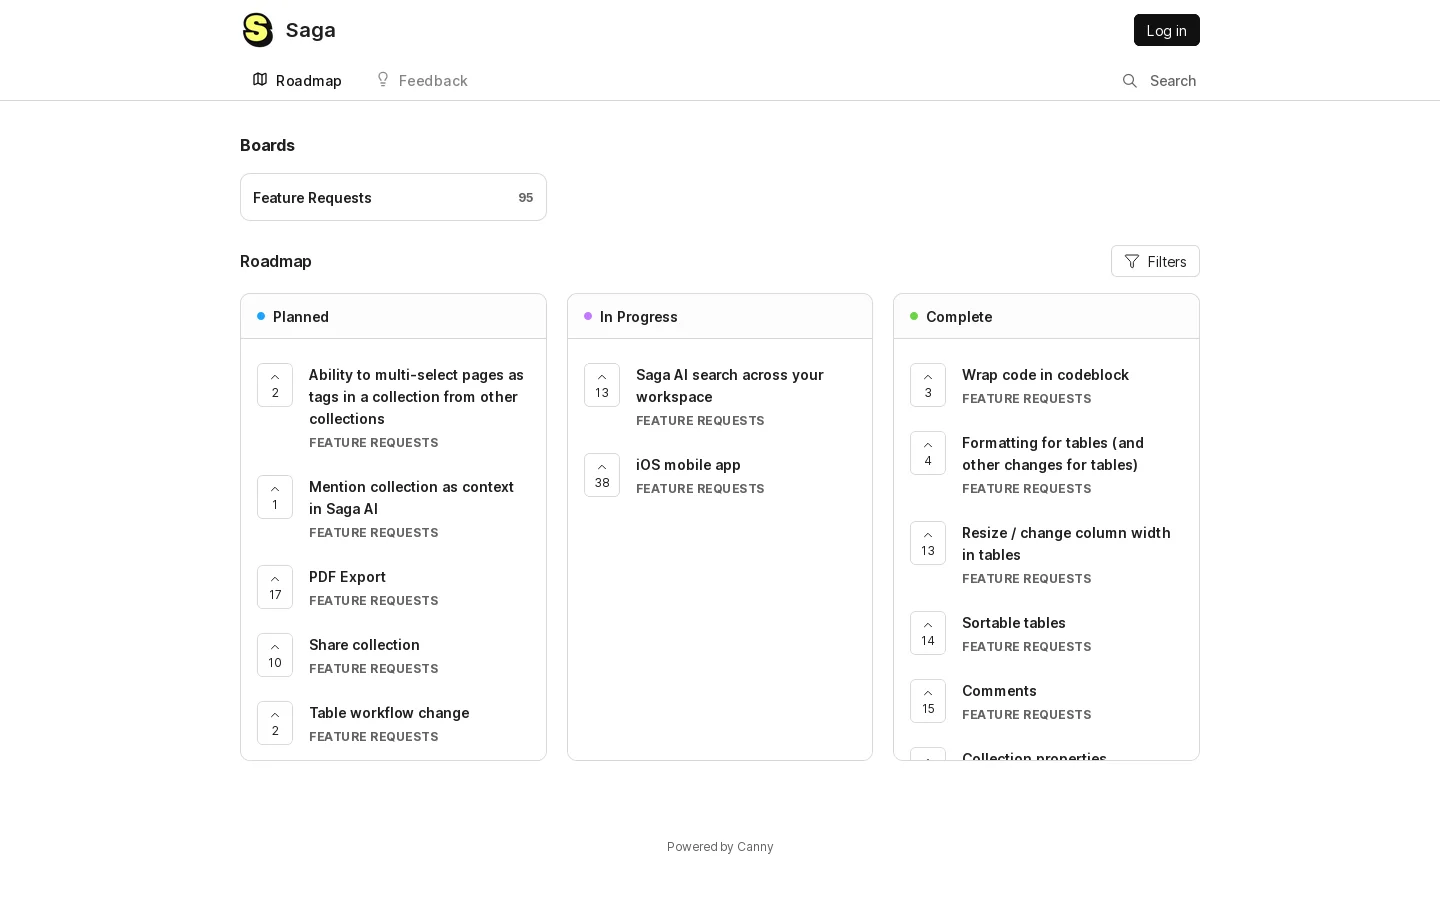1440x900 pixels.
Task: Open the Wrap code in codeblock post
Action: pos(1045,375)
